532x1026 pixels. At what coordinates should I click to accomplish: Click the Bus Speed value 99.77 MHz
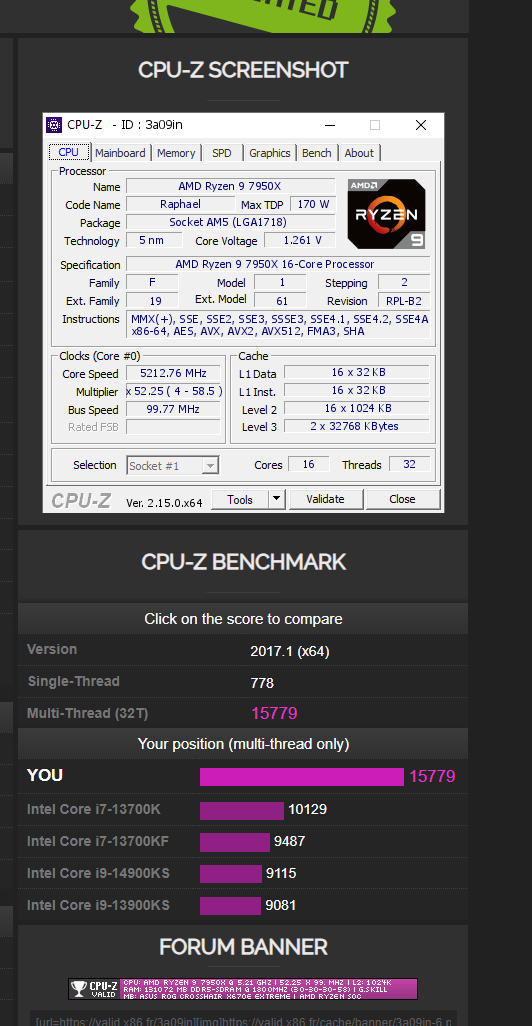(173, 410)
